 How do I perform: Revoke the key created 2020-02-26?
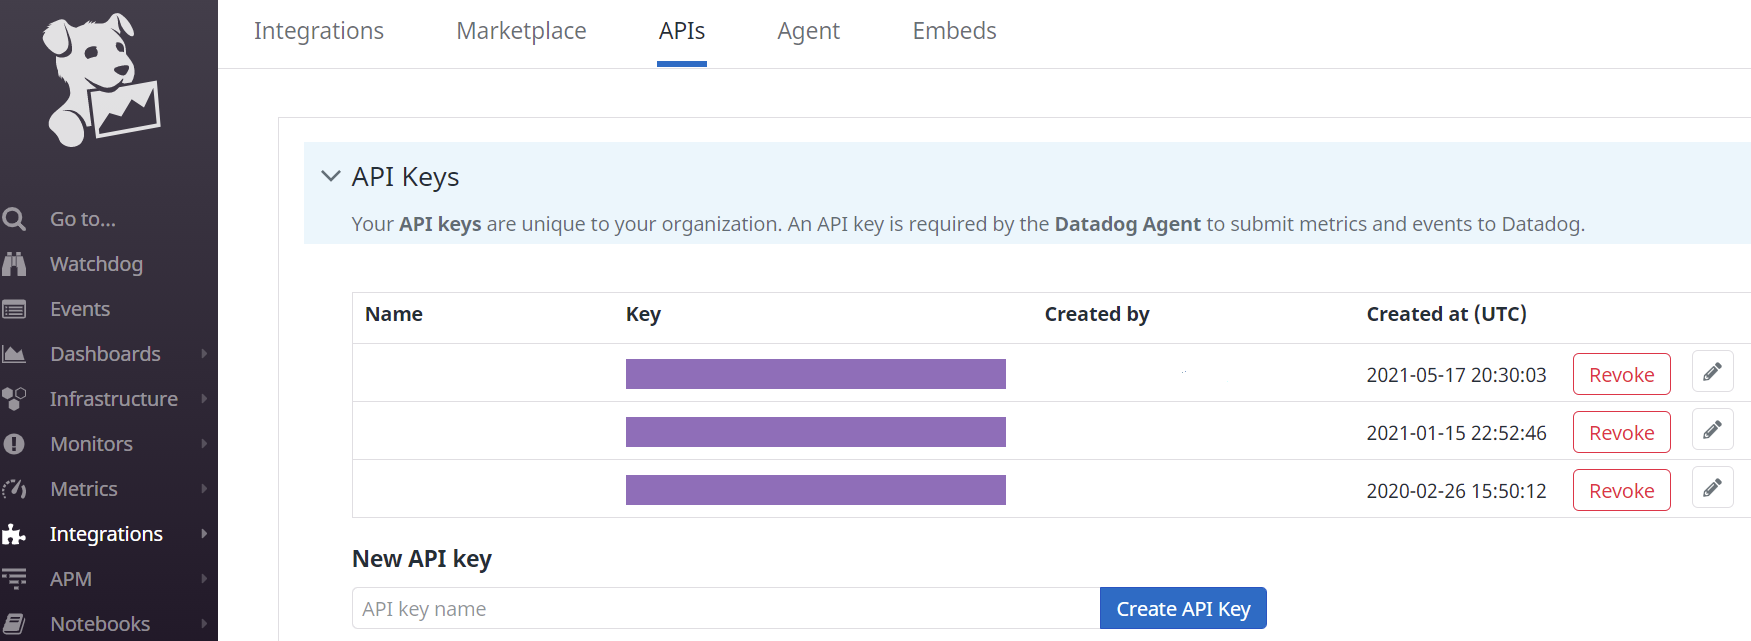1621,490
